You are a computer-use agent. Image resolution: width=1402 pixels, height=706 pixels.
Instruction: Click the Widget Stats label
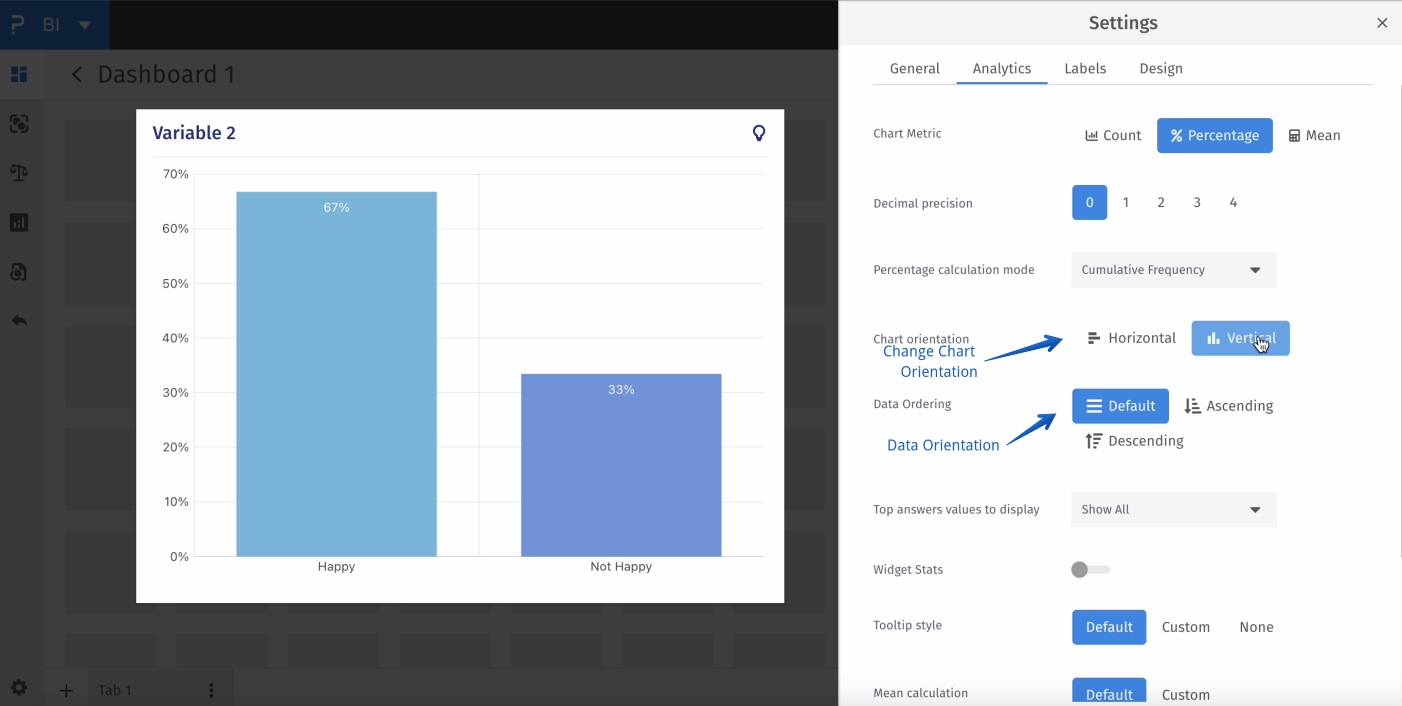click(908, 570)
